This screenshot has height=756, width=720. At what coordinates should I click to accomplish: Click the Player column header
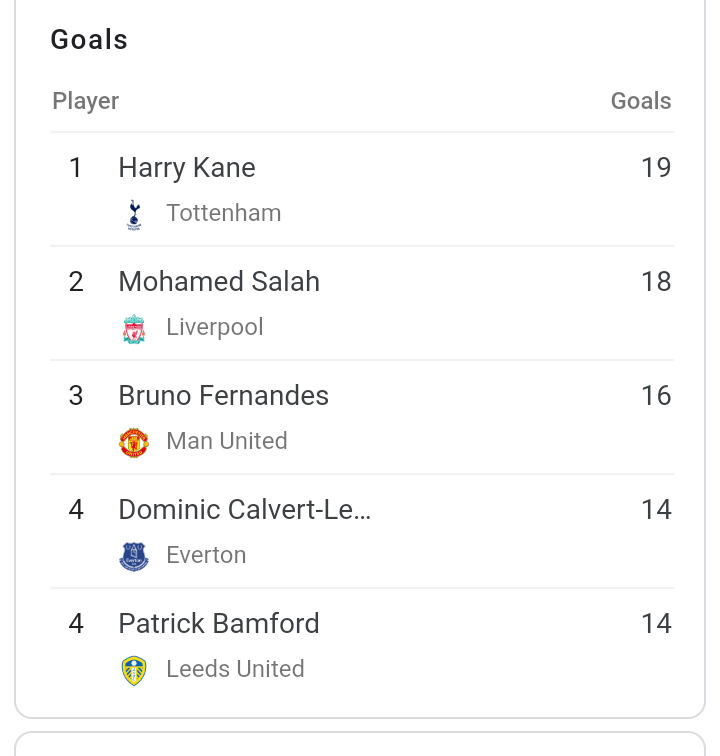click(85, 101)
